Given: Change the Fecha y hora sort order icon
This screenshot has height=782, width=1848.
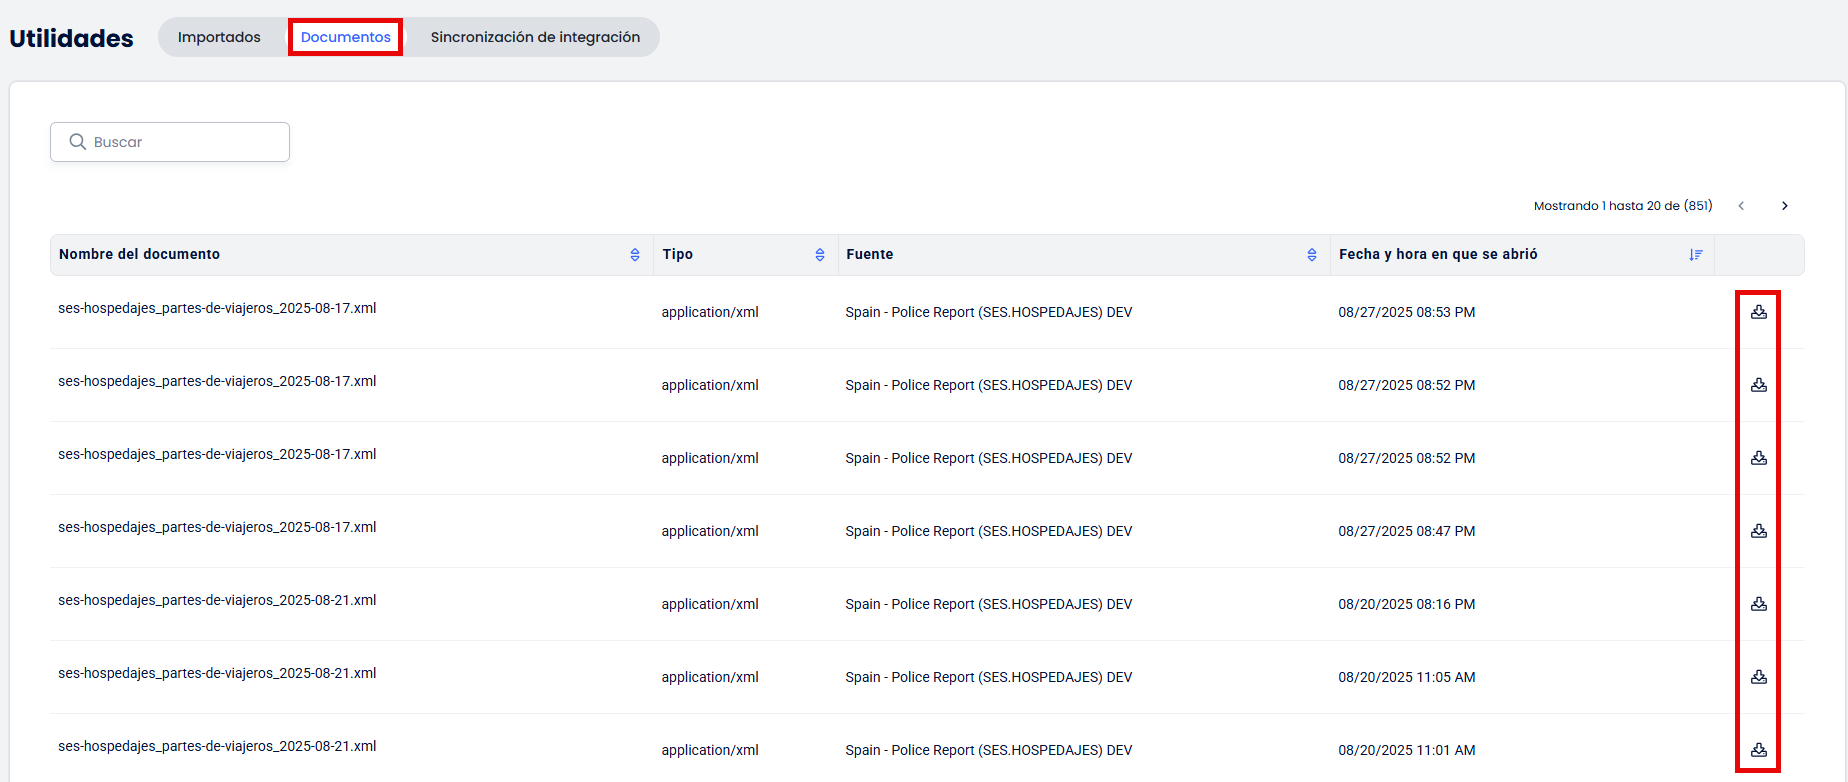Looking at the screenshot, I should 1696,255.
